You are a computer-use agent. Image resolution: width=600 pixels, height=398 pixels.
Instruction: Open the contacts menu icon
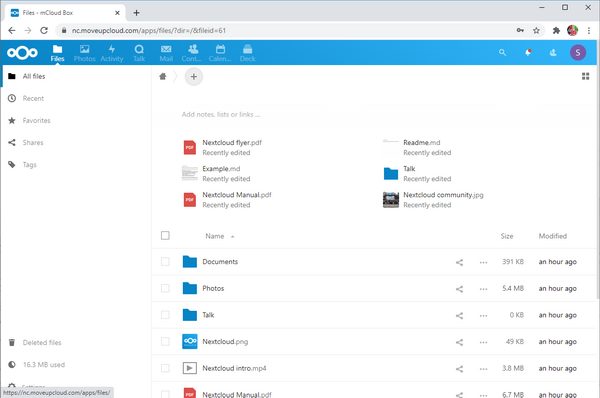click(x=553, y=52)
